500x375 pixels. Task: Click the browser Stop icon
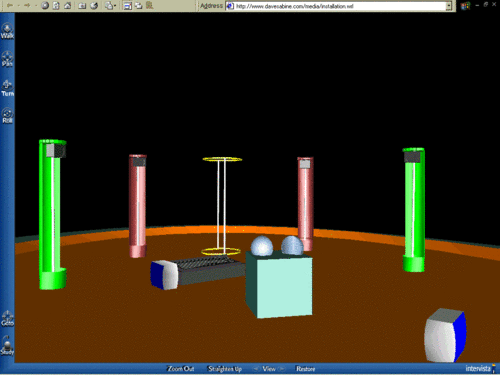45,5
